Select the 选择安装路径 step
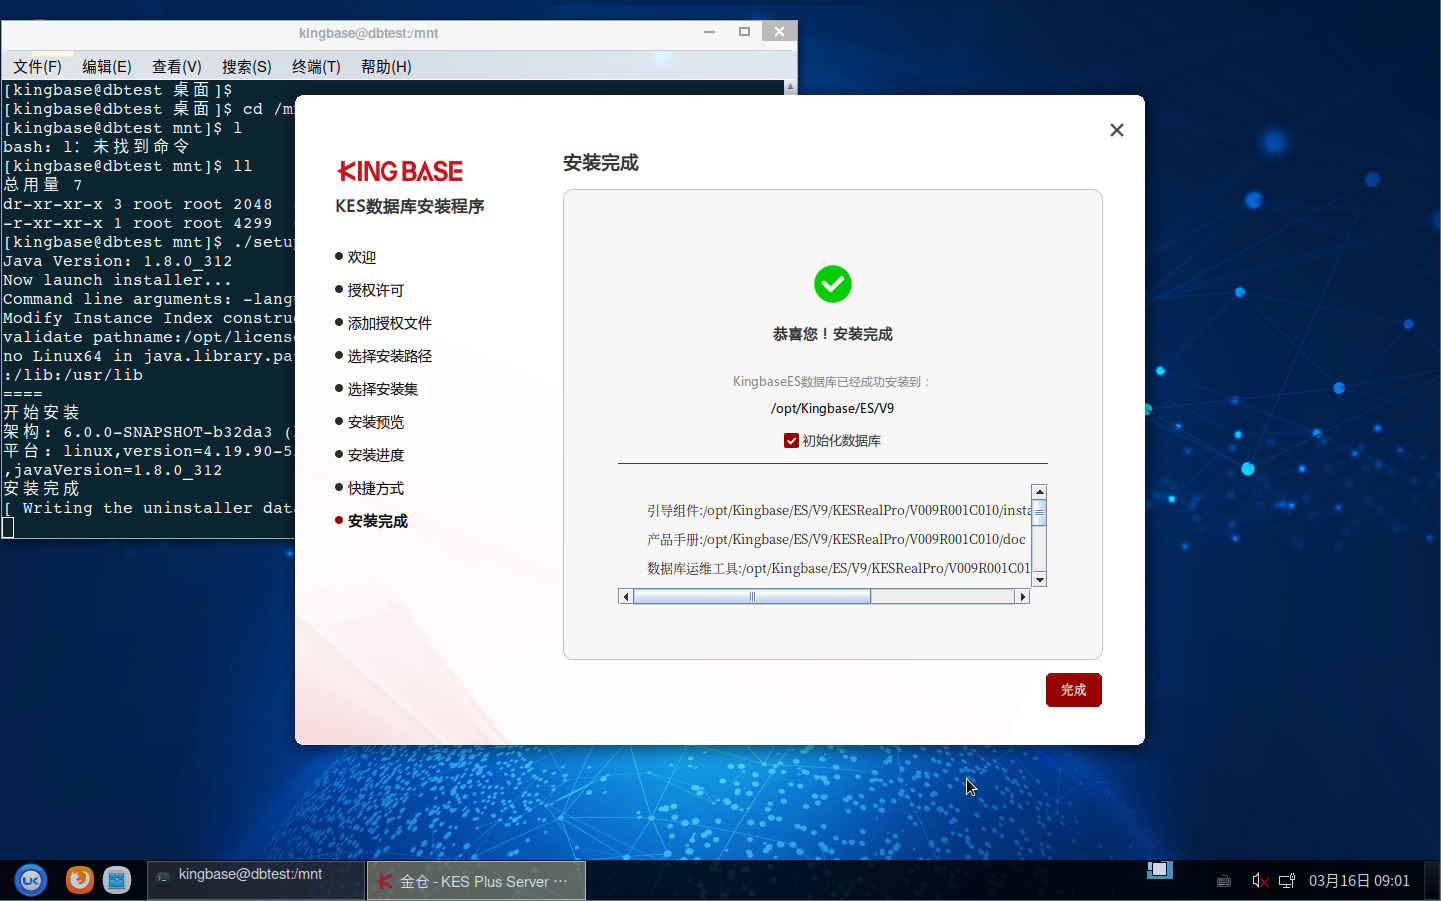This screenshot has height=901, width=1441. (x=389, y=356)
